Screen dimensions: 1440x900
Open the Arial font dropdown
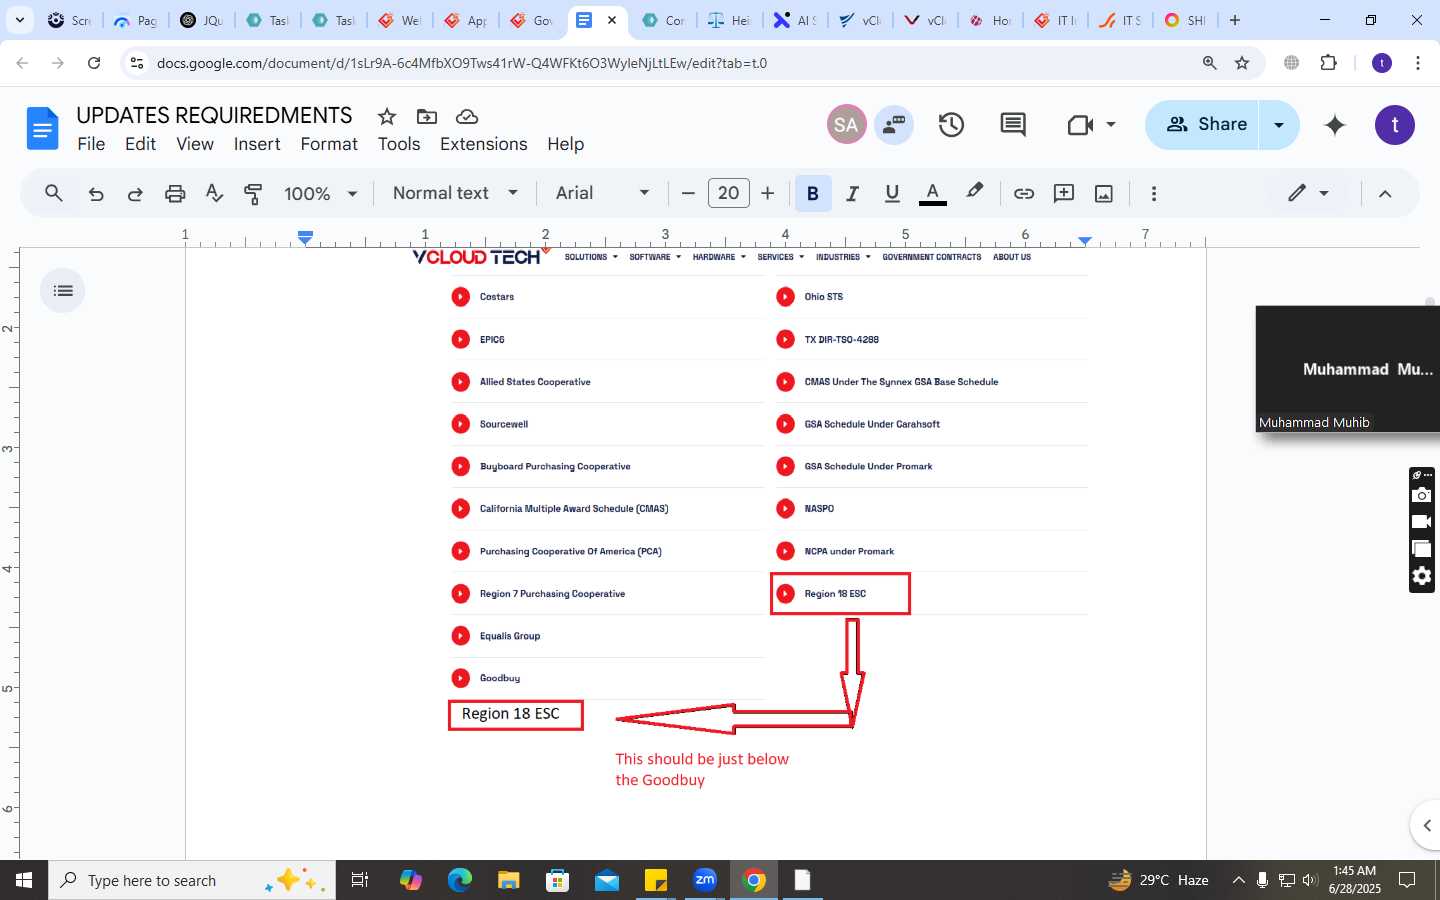pyautogui.click(x=603, y=193)
